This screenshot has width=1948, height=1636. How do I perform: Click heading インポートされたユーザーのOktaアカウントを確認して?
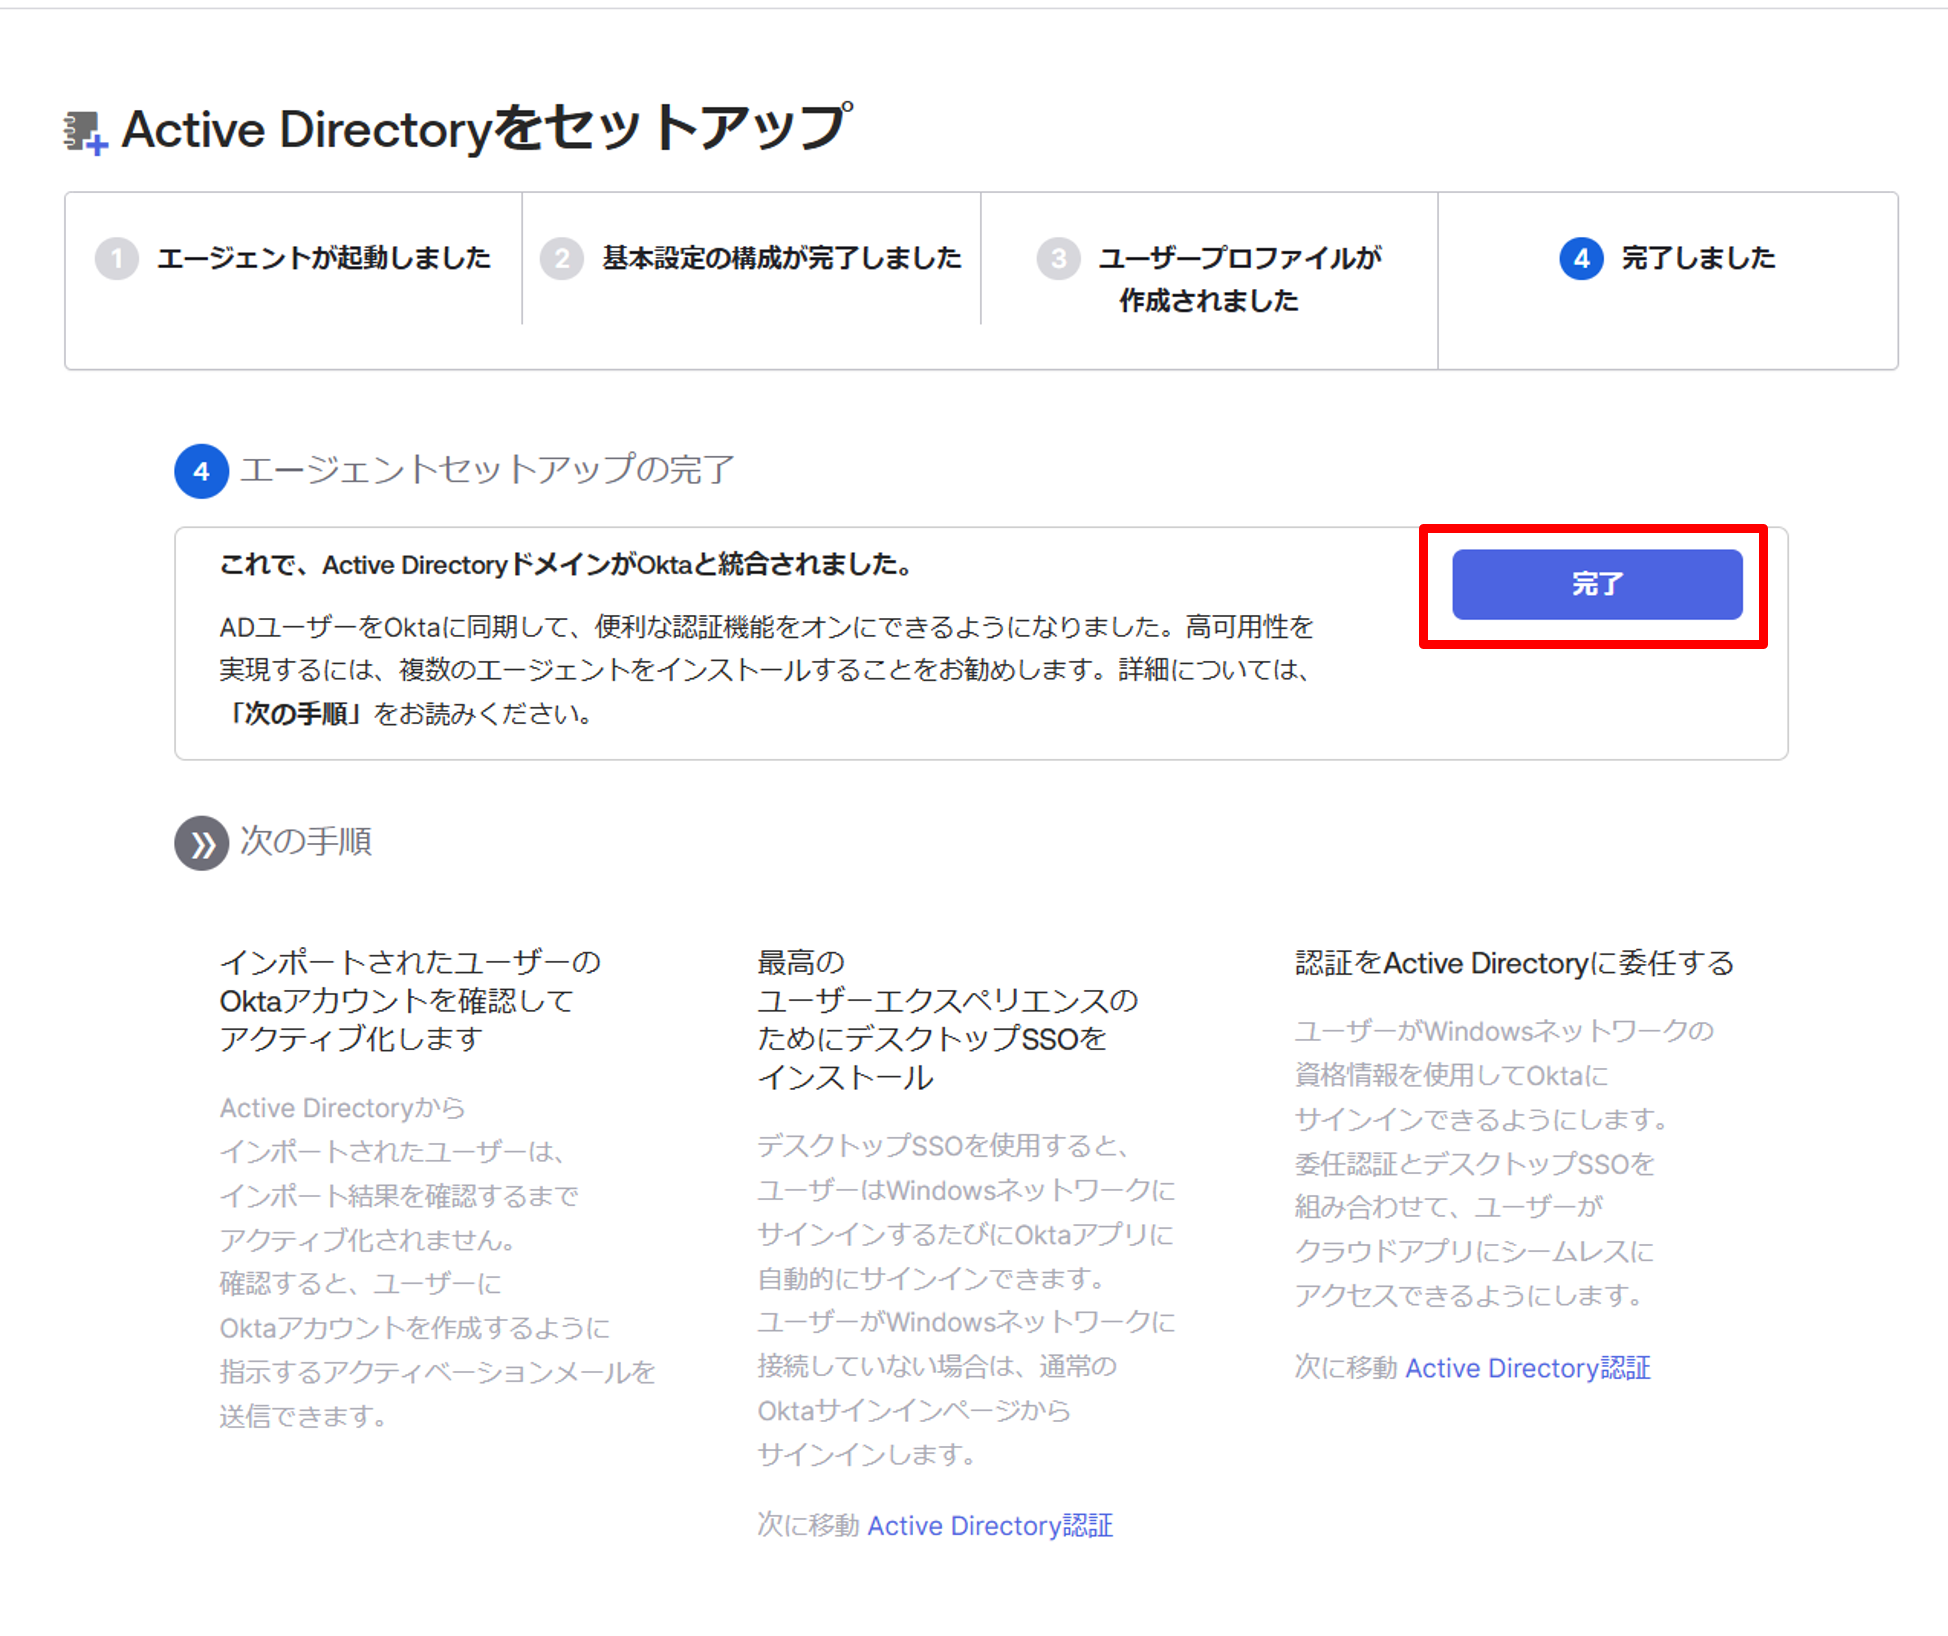[x=410, y=999]
